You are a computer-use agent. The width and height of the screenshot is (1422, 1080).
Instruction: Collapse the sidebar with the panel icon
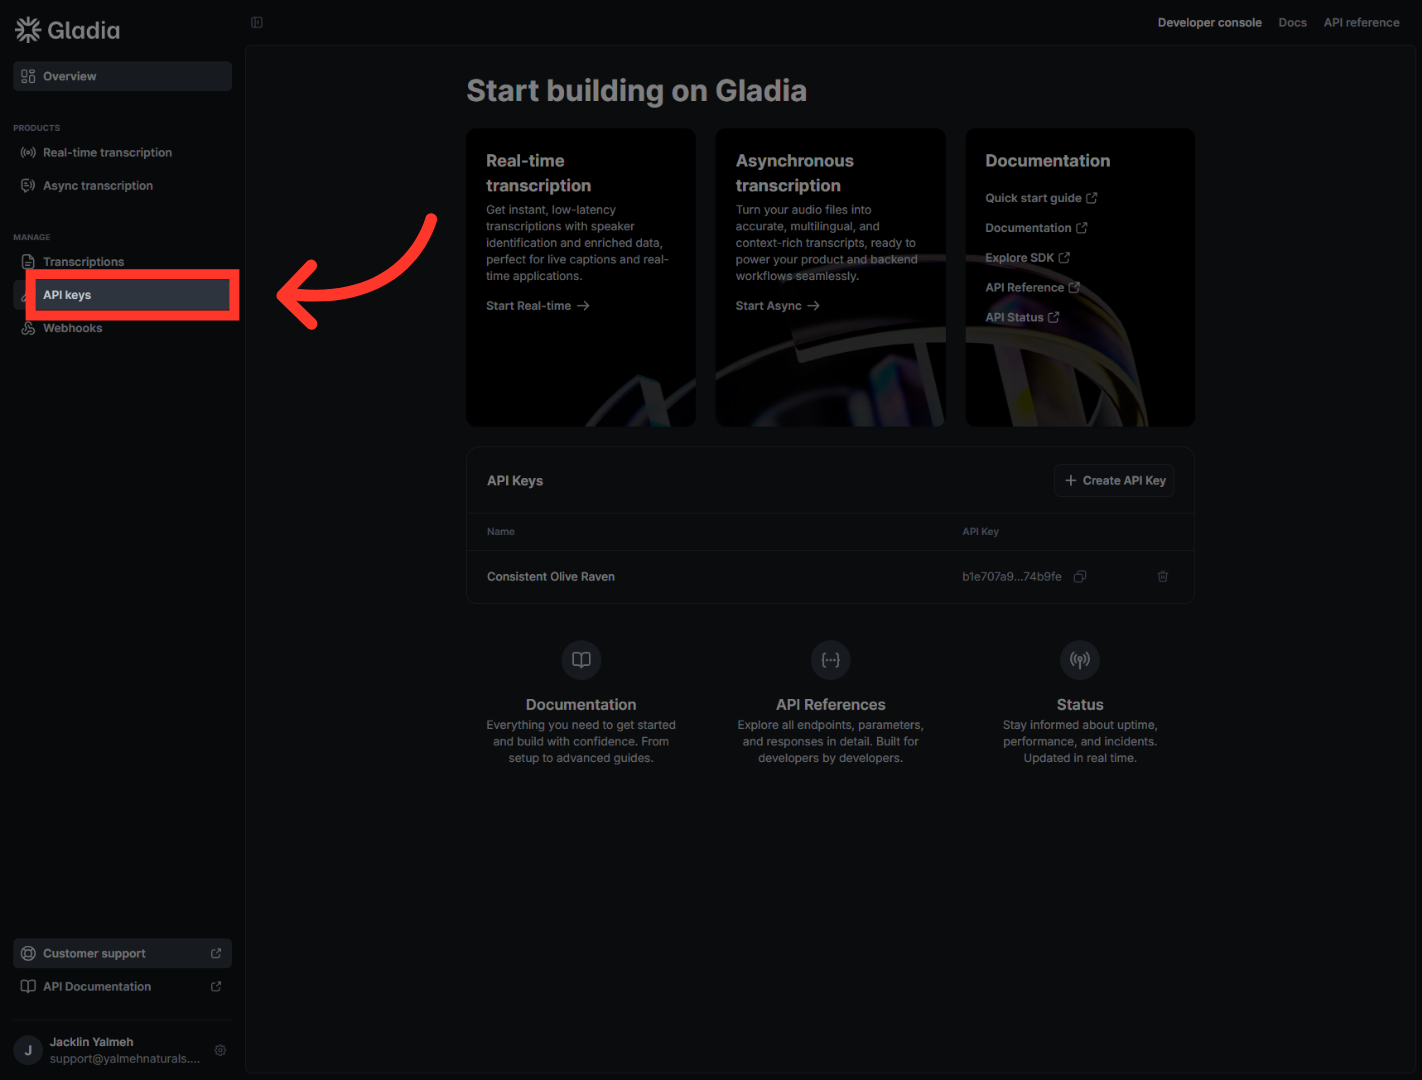[257, 22]
